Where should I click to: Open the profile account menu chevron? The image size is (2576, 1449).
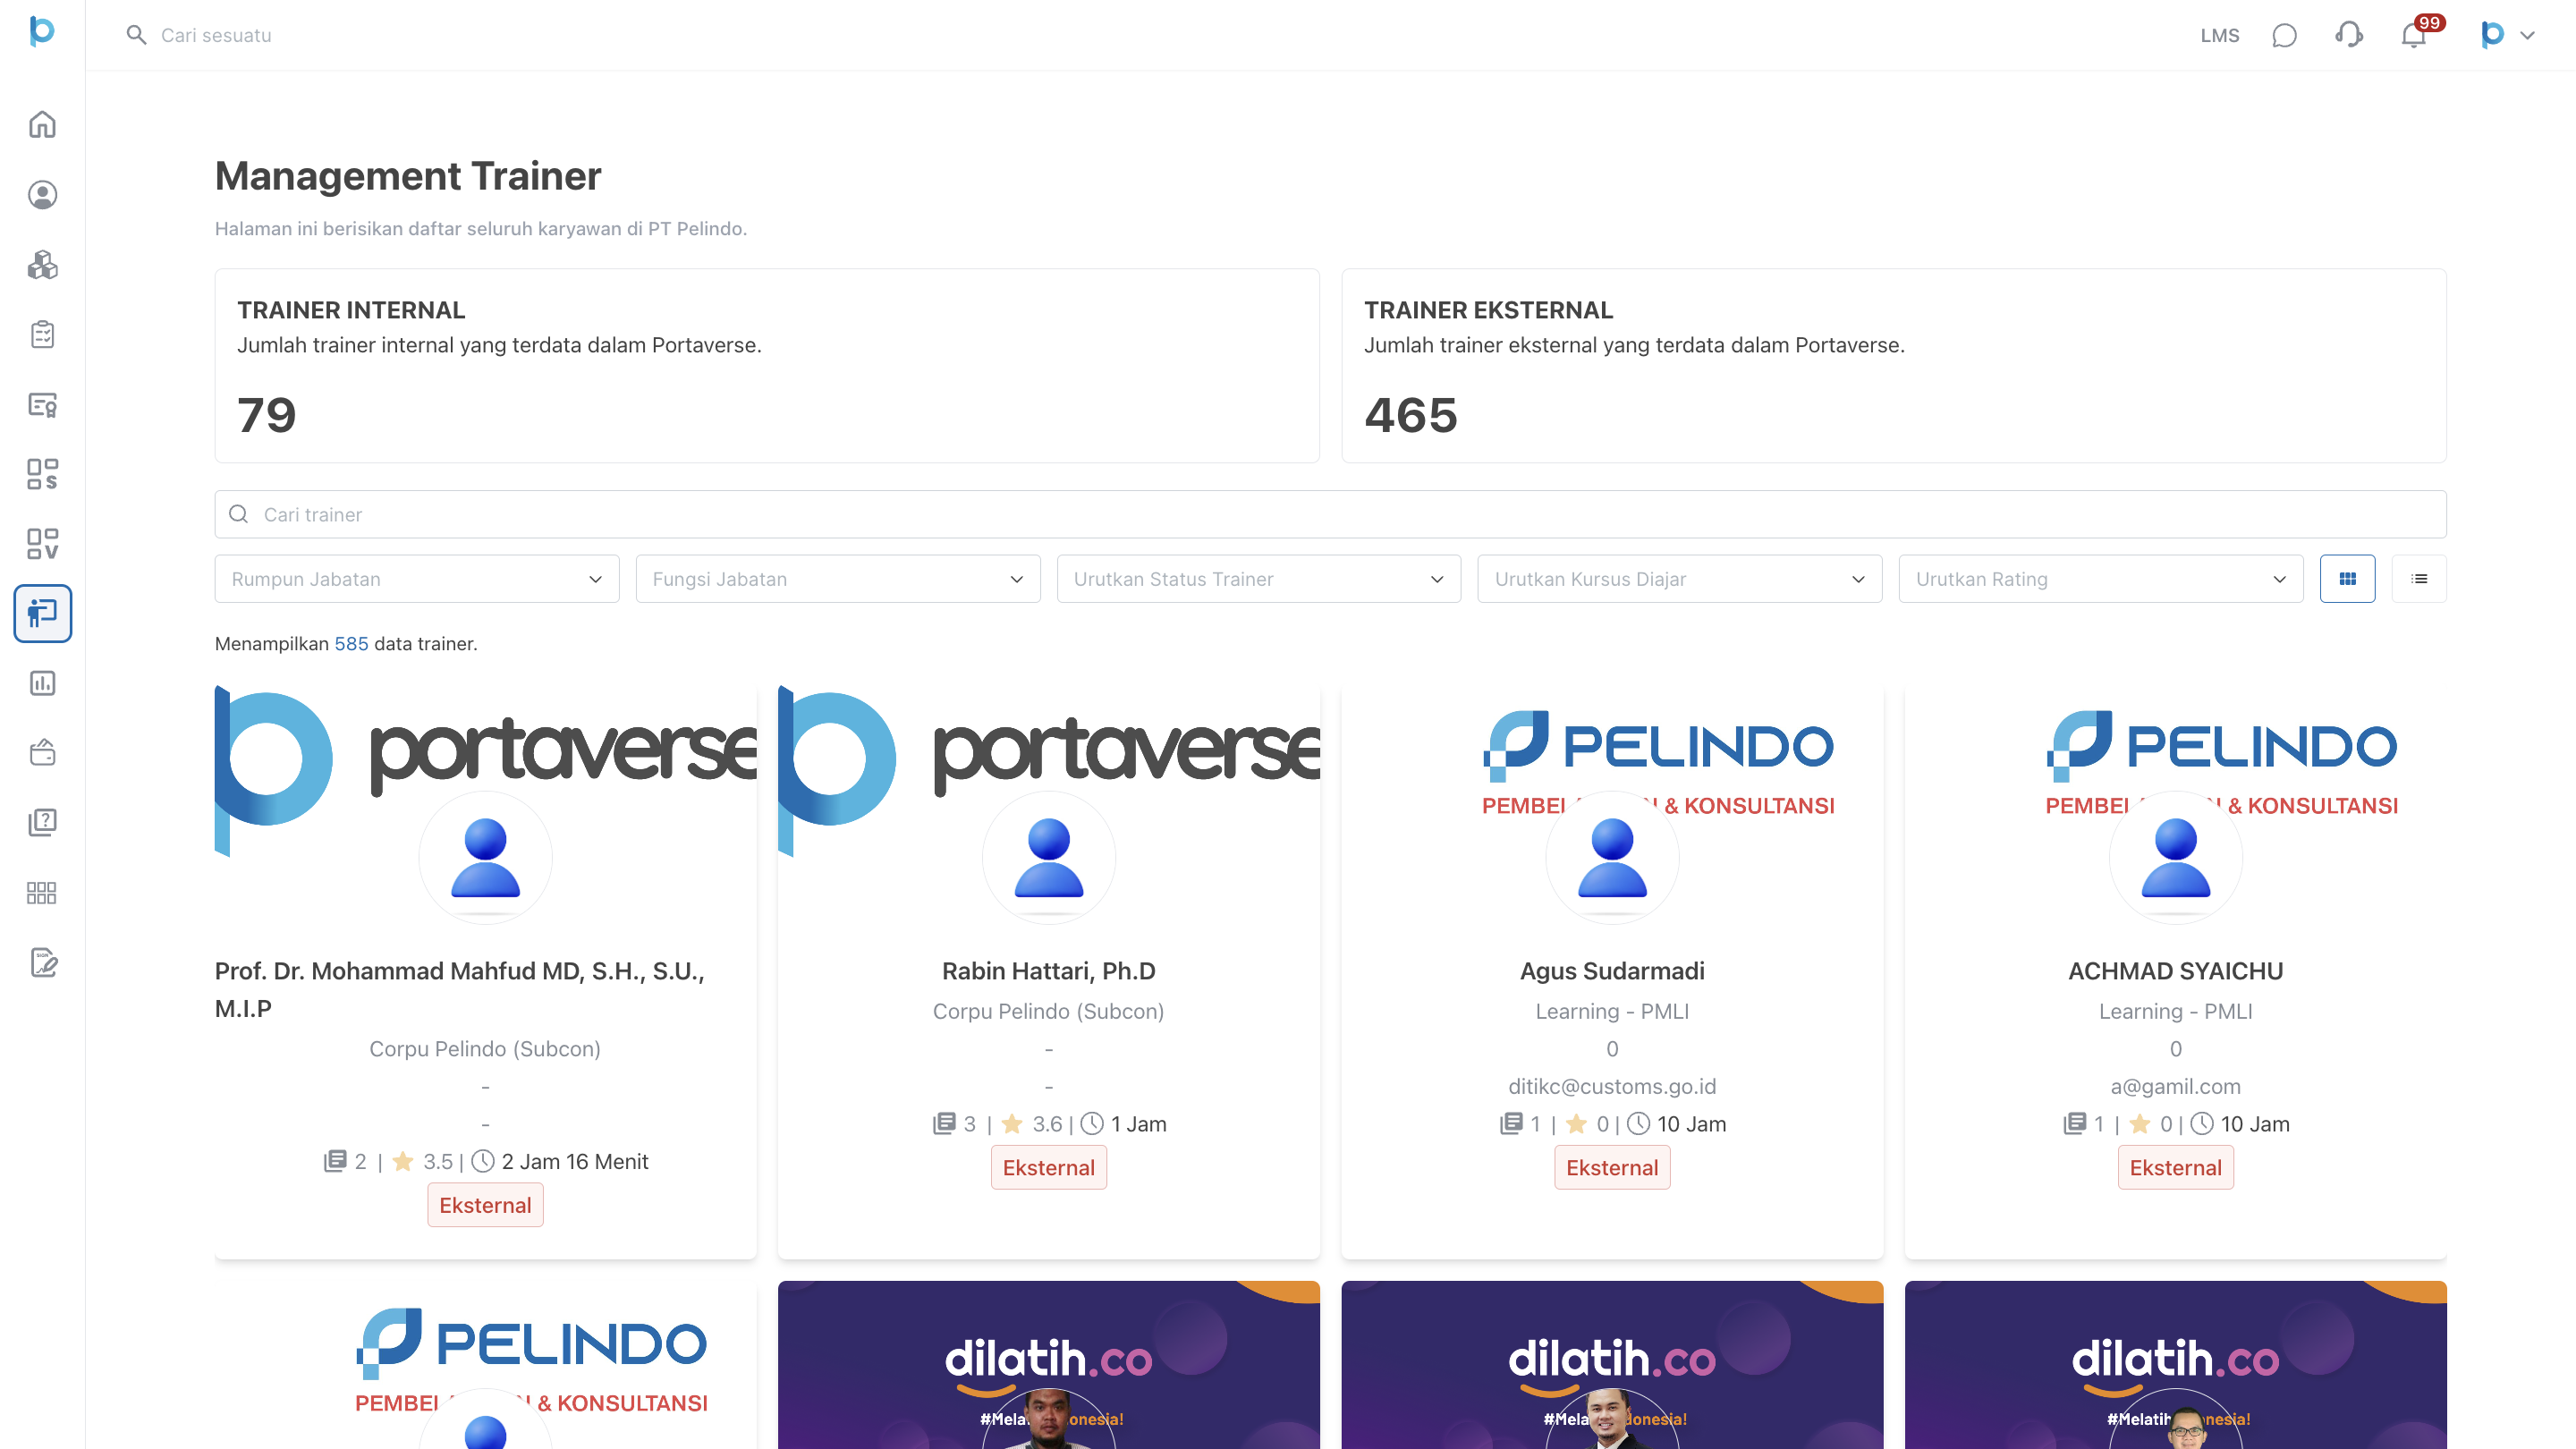pos(2527,35)
